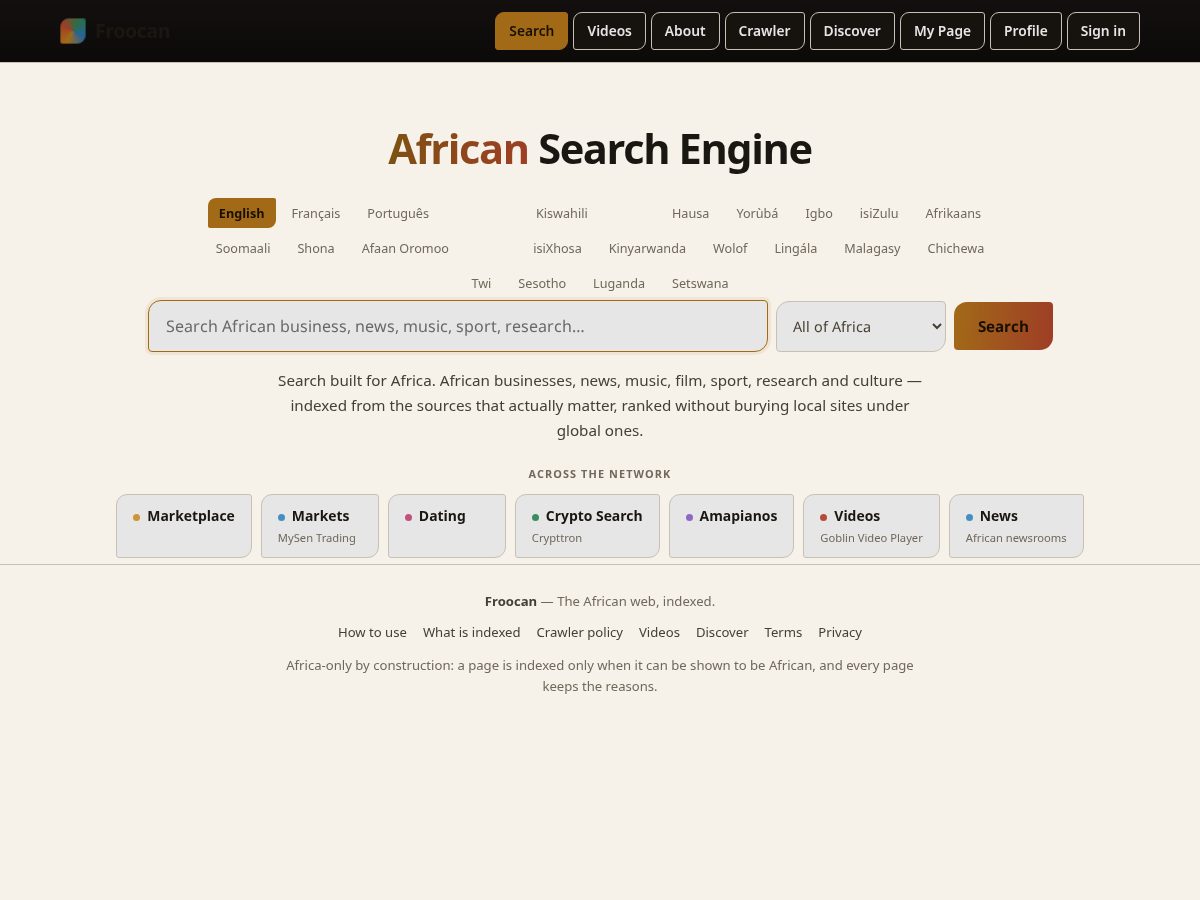Choose isiZulu language
1200x900 pixels.
tap(879, 213)
